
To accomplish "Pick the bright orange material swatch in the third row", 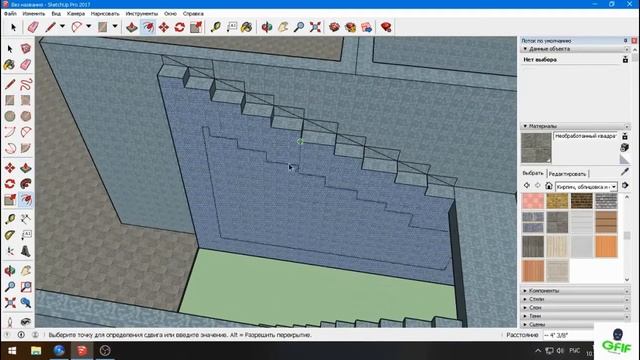I will point(606,247).
